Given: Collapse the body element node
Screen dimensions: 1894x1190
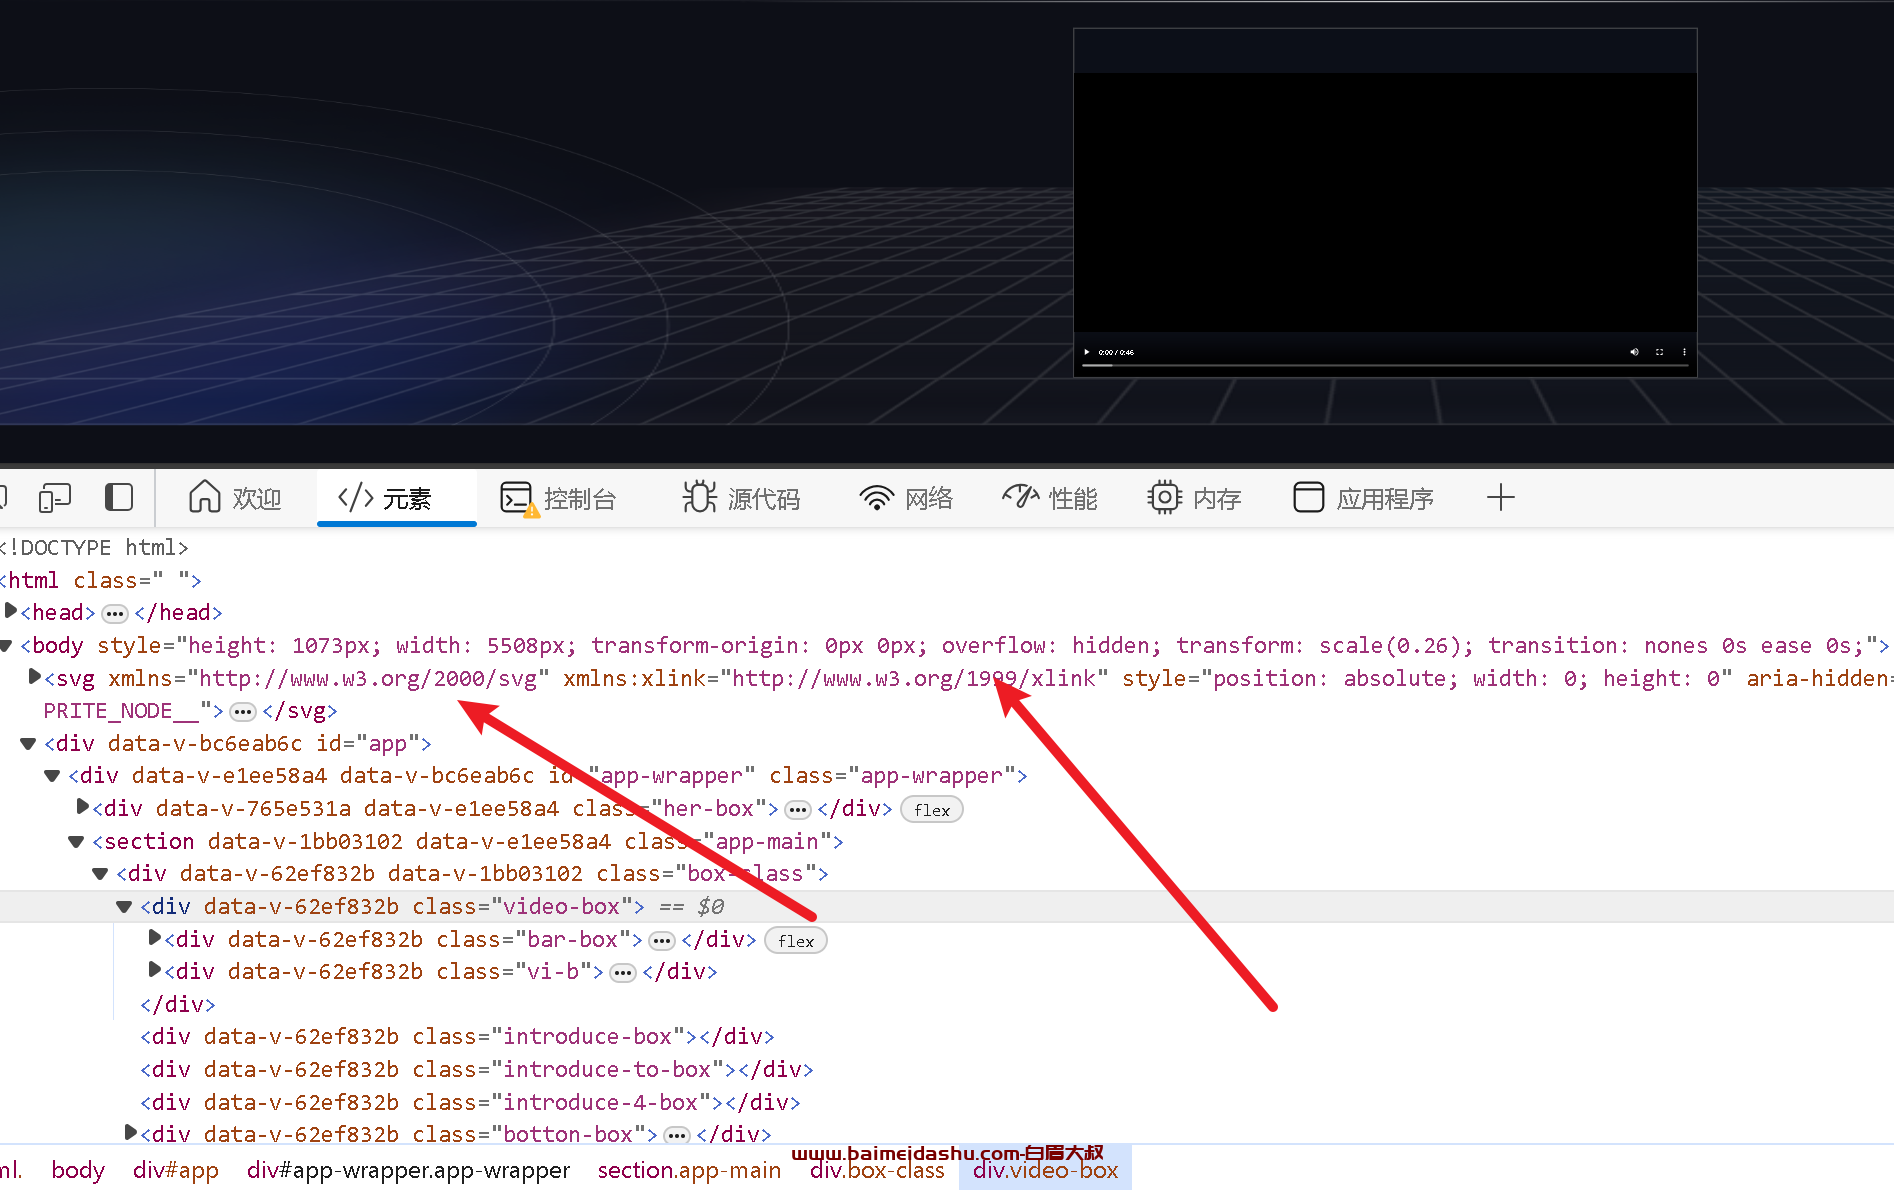Looking at the screenshot, I should tap(6, 645).
